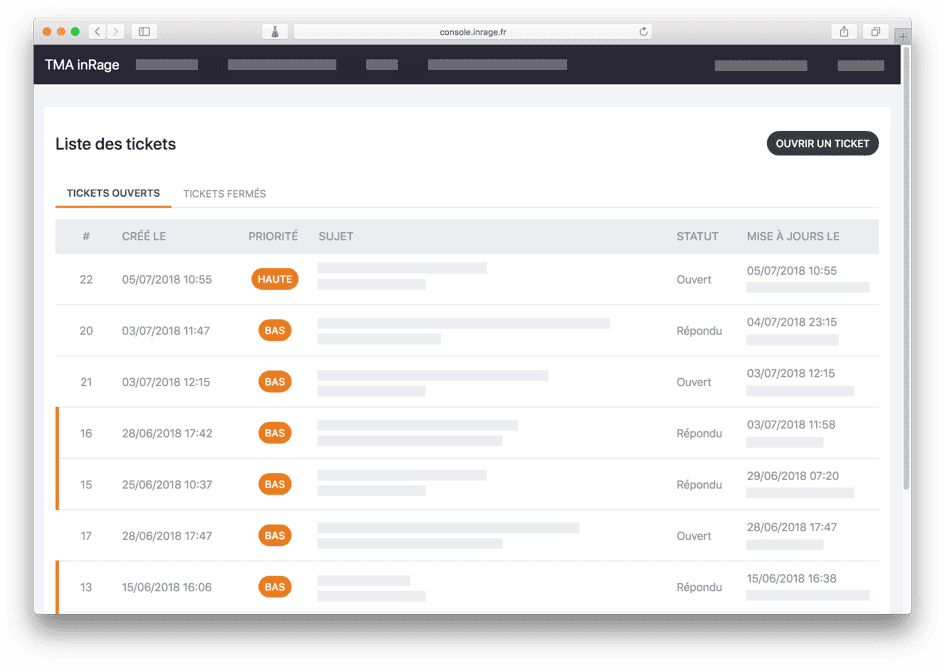Click update date 29/06/2018 07:20
Viewport: 945px width, 666px height.
[x=793, y=476]
